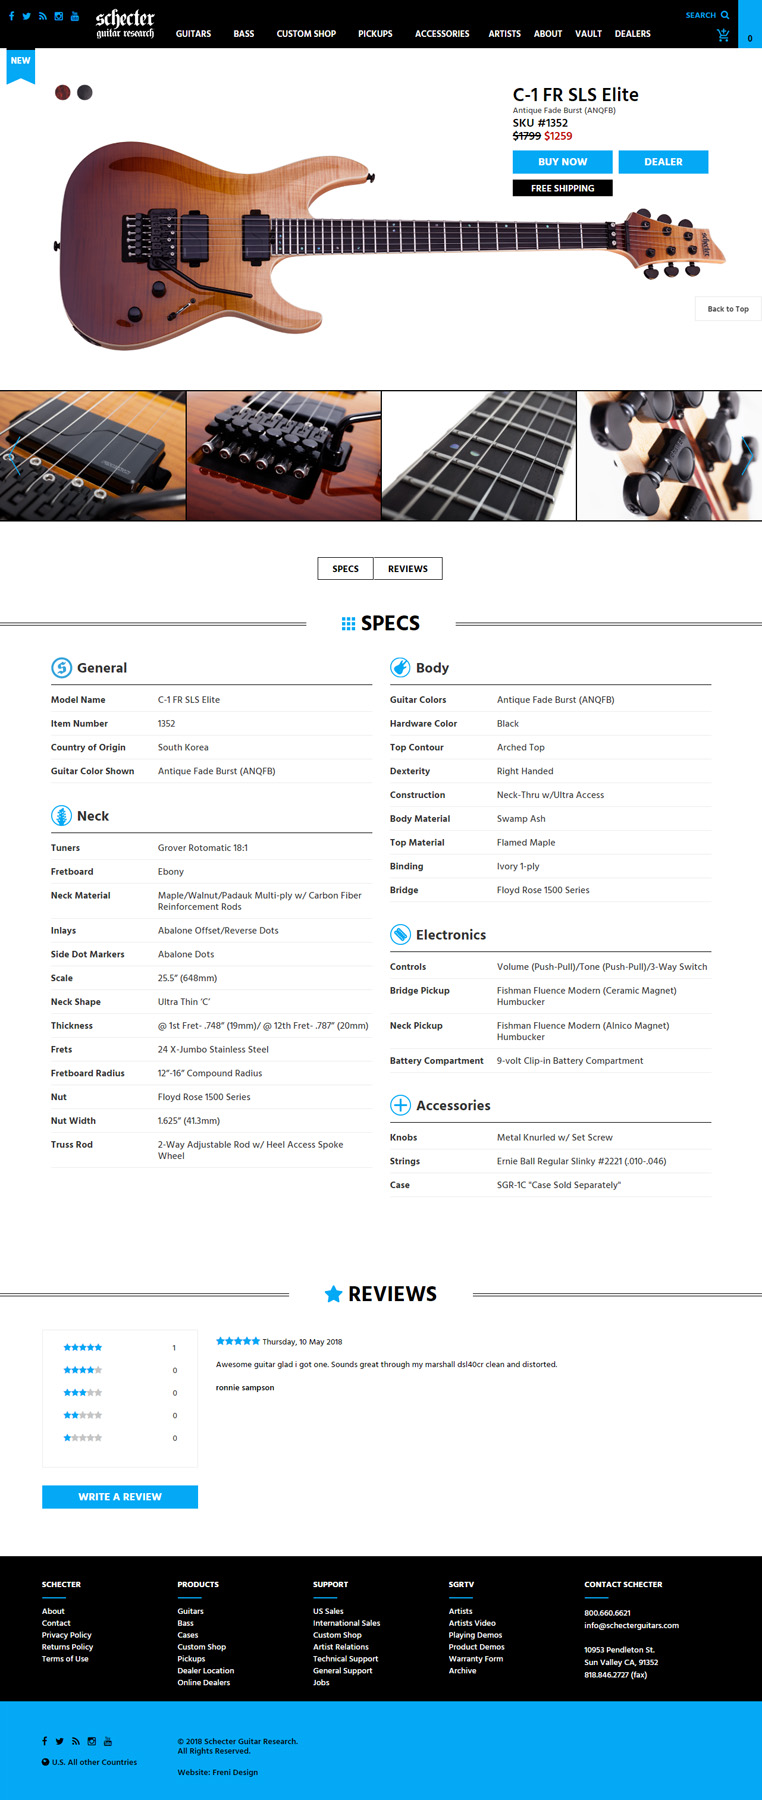Open BASS menu in navigation
Image resolution: width=762 pixels, height=1800 pixels.
[x=244, y=34]
